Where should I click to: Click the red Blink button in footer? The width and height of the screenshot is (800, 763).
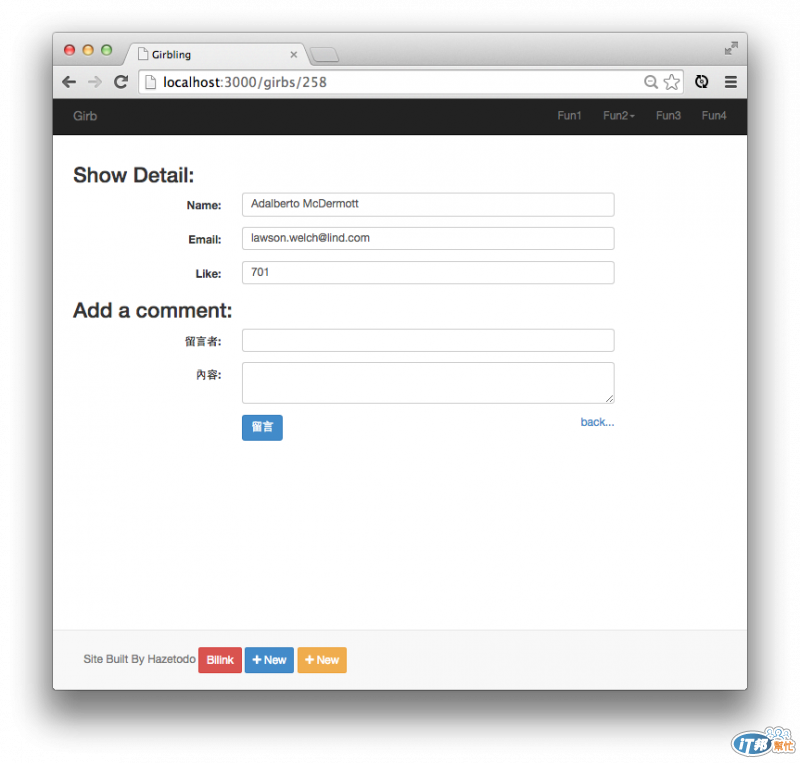[220, 660]
